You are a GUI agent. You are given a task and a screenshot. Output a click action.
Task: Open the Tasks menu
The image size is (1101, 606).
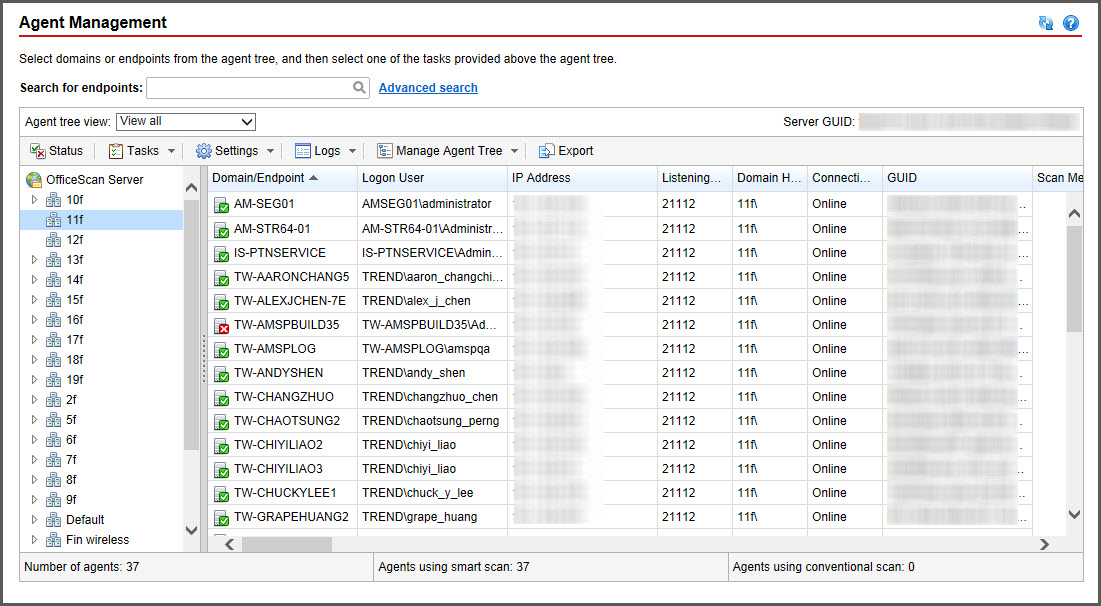(x=142, y=151)
